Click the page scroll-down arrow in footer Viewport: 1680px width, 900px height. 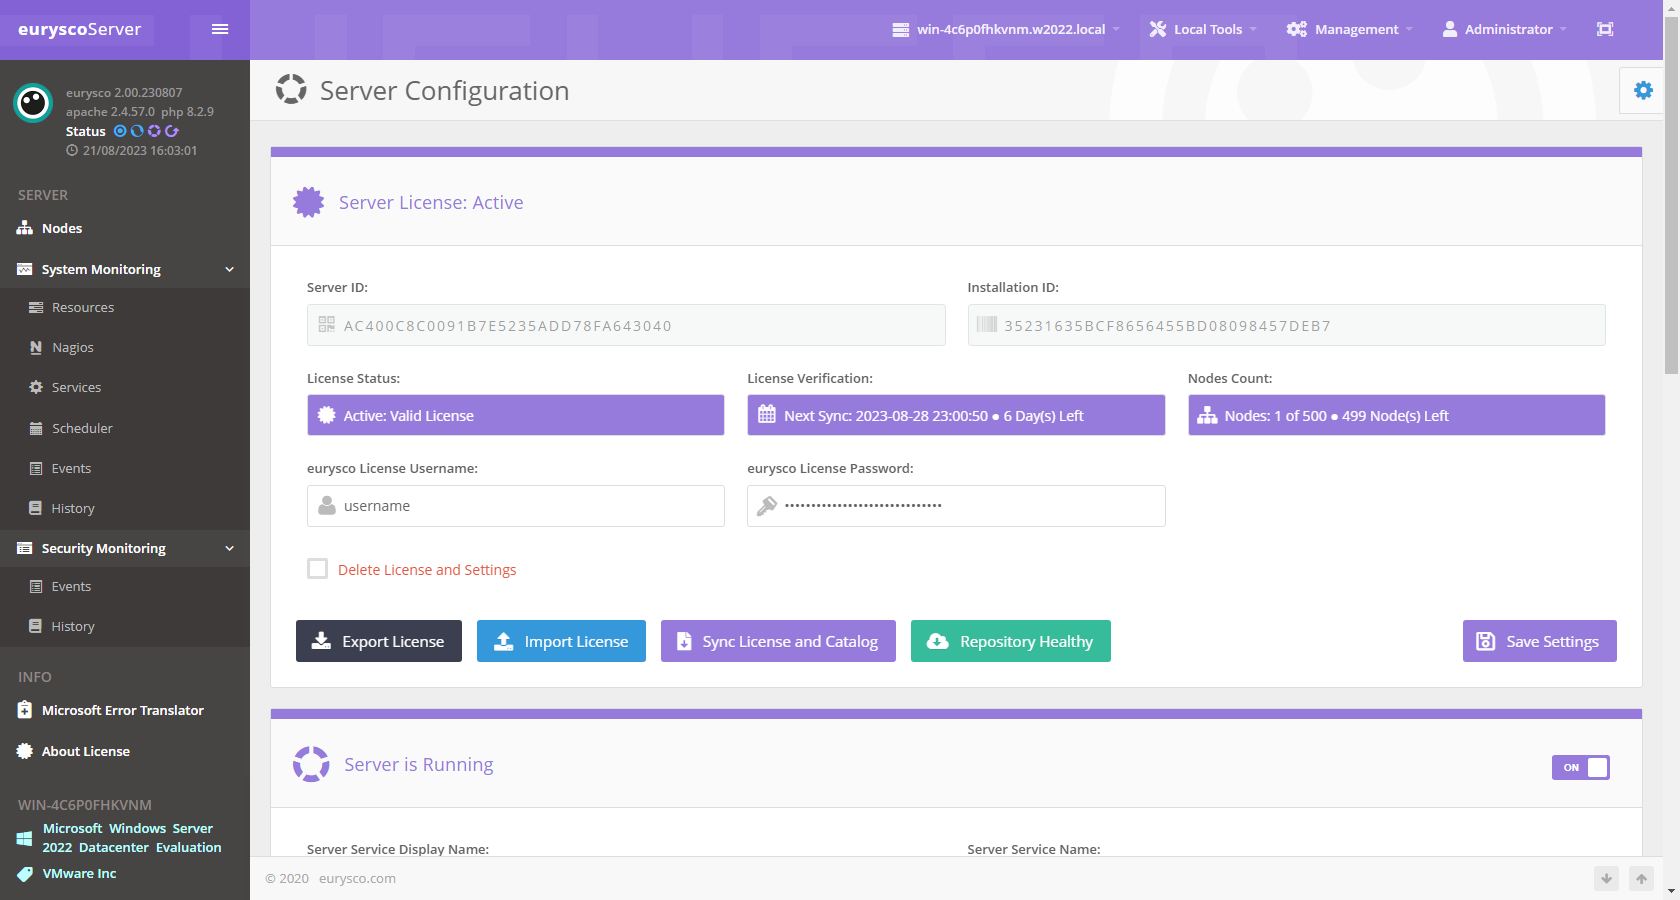[x=1606, y=878]
